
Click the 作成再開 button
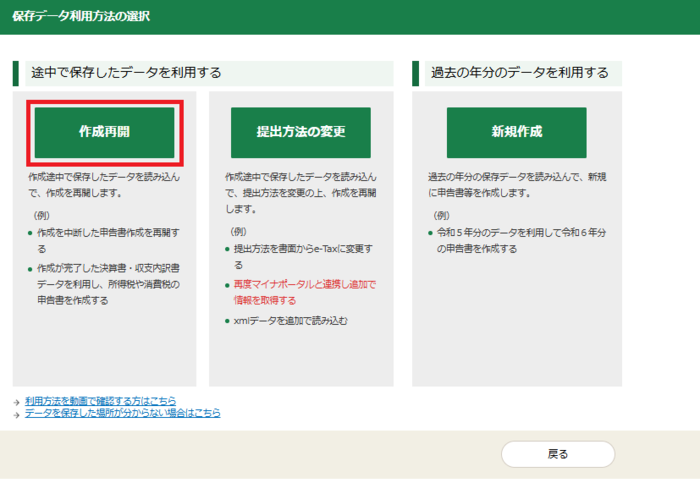[104, 132]
